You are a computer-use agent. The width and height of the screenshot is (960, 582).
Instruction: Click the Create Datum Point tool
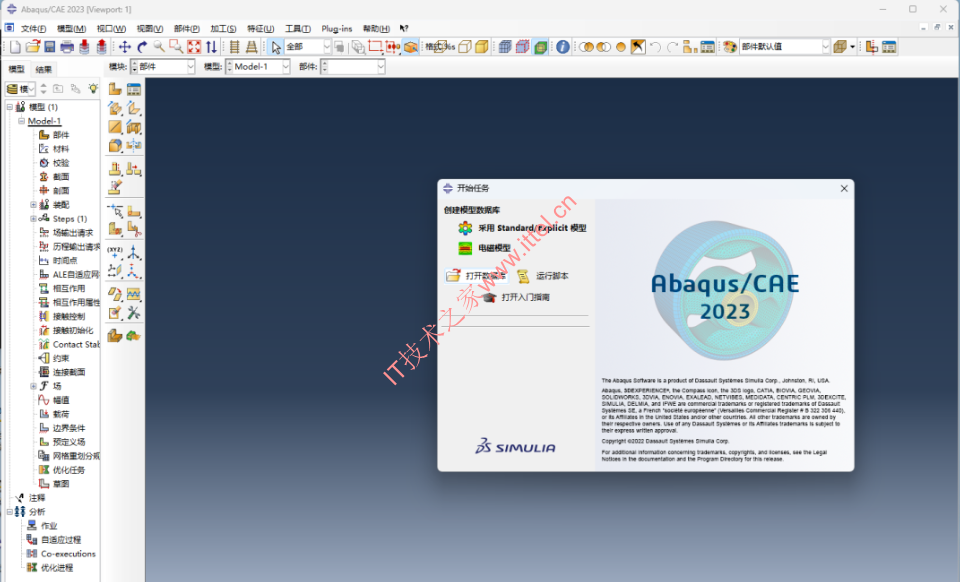click(115, 253)
